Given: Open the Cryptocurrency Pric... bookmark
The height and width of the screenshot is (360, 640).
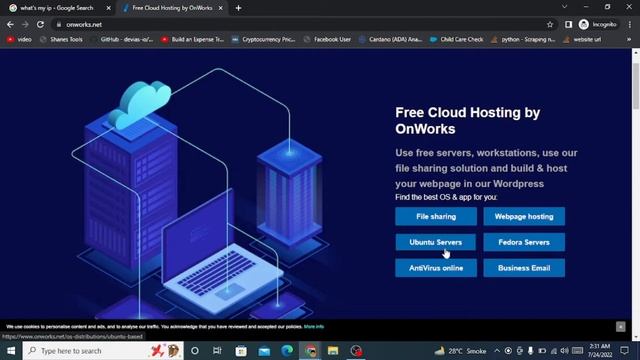Looking at the screenshot, I should point(264,40).
